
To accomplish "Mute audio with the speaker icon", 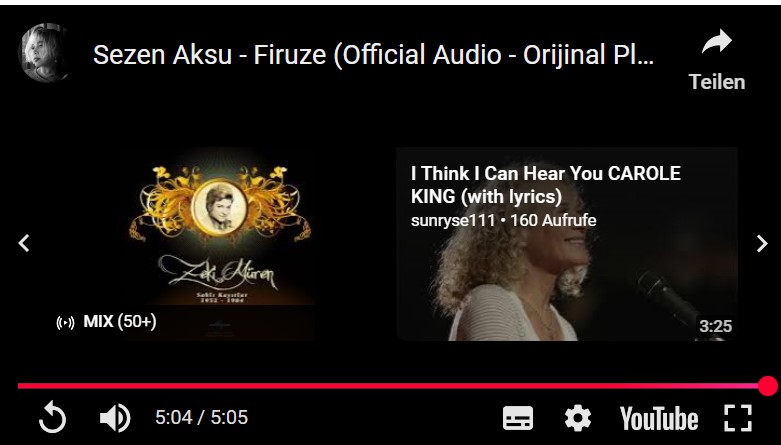I will (x=115, y=418).
